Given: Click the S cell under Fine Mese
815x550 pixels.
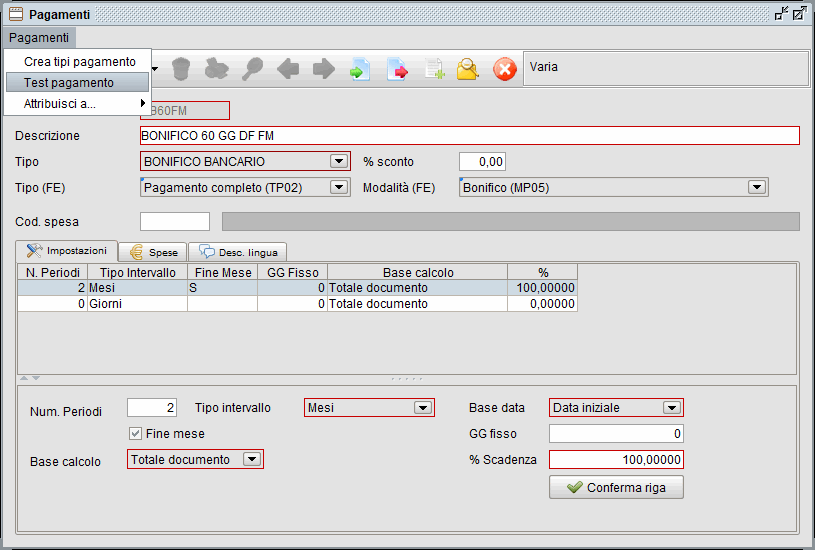Looking at the screenshot, I should (223, 288).
